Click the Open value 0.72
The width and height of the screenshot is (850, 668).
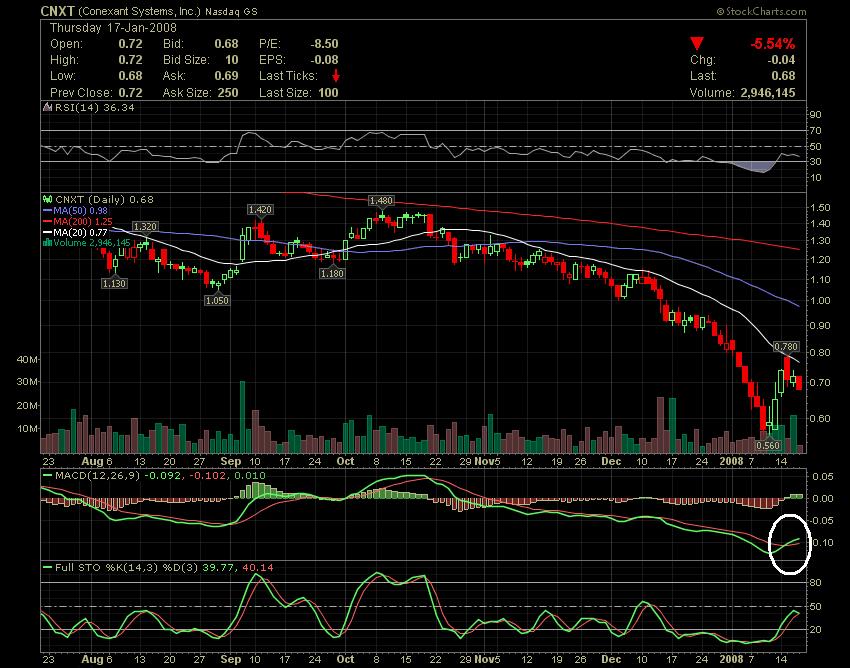pos(131,44)
